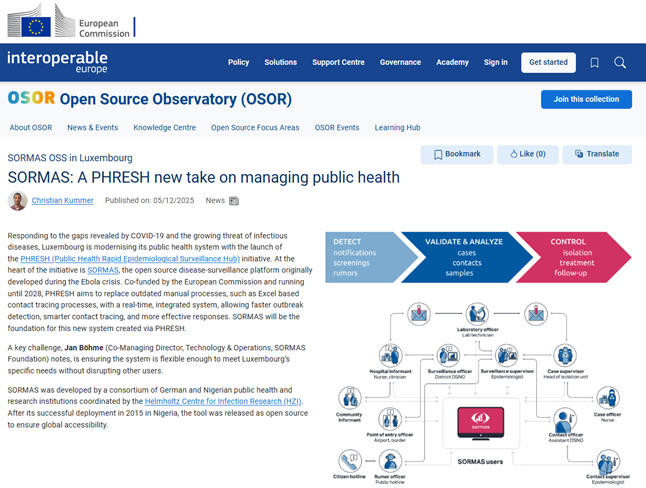
Task: Go to the OSOR Events tab
Action: click(x=337, y=128)
